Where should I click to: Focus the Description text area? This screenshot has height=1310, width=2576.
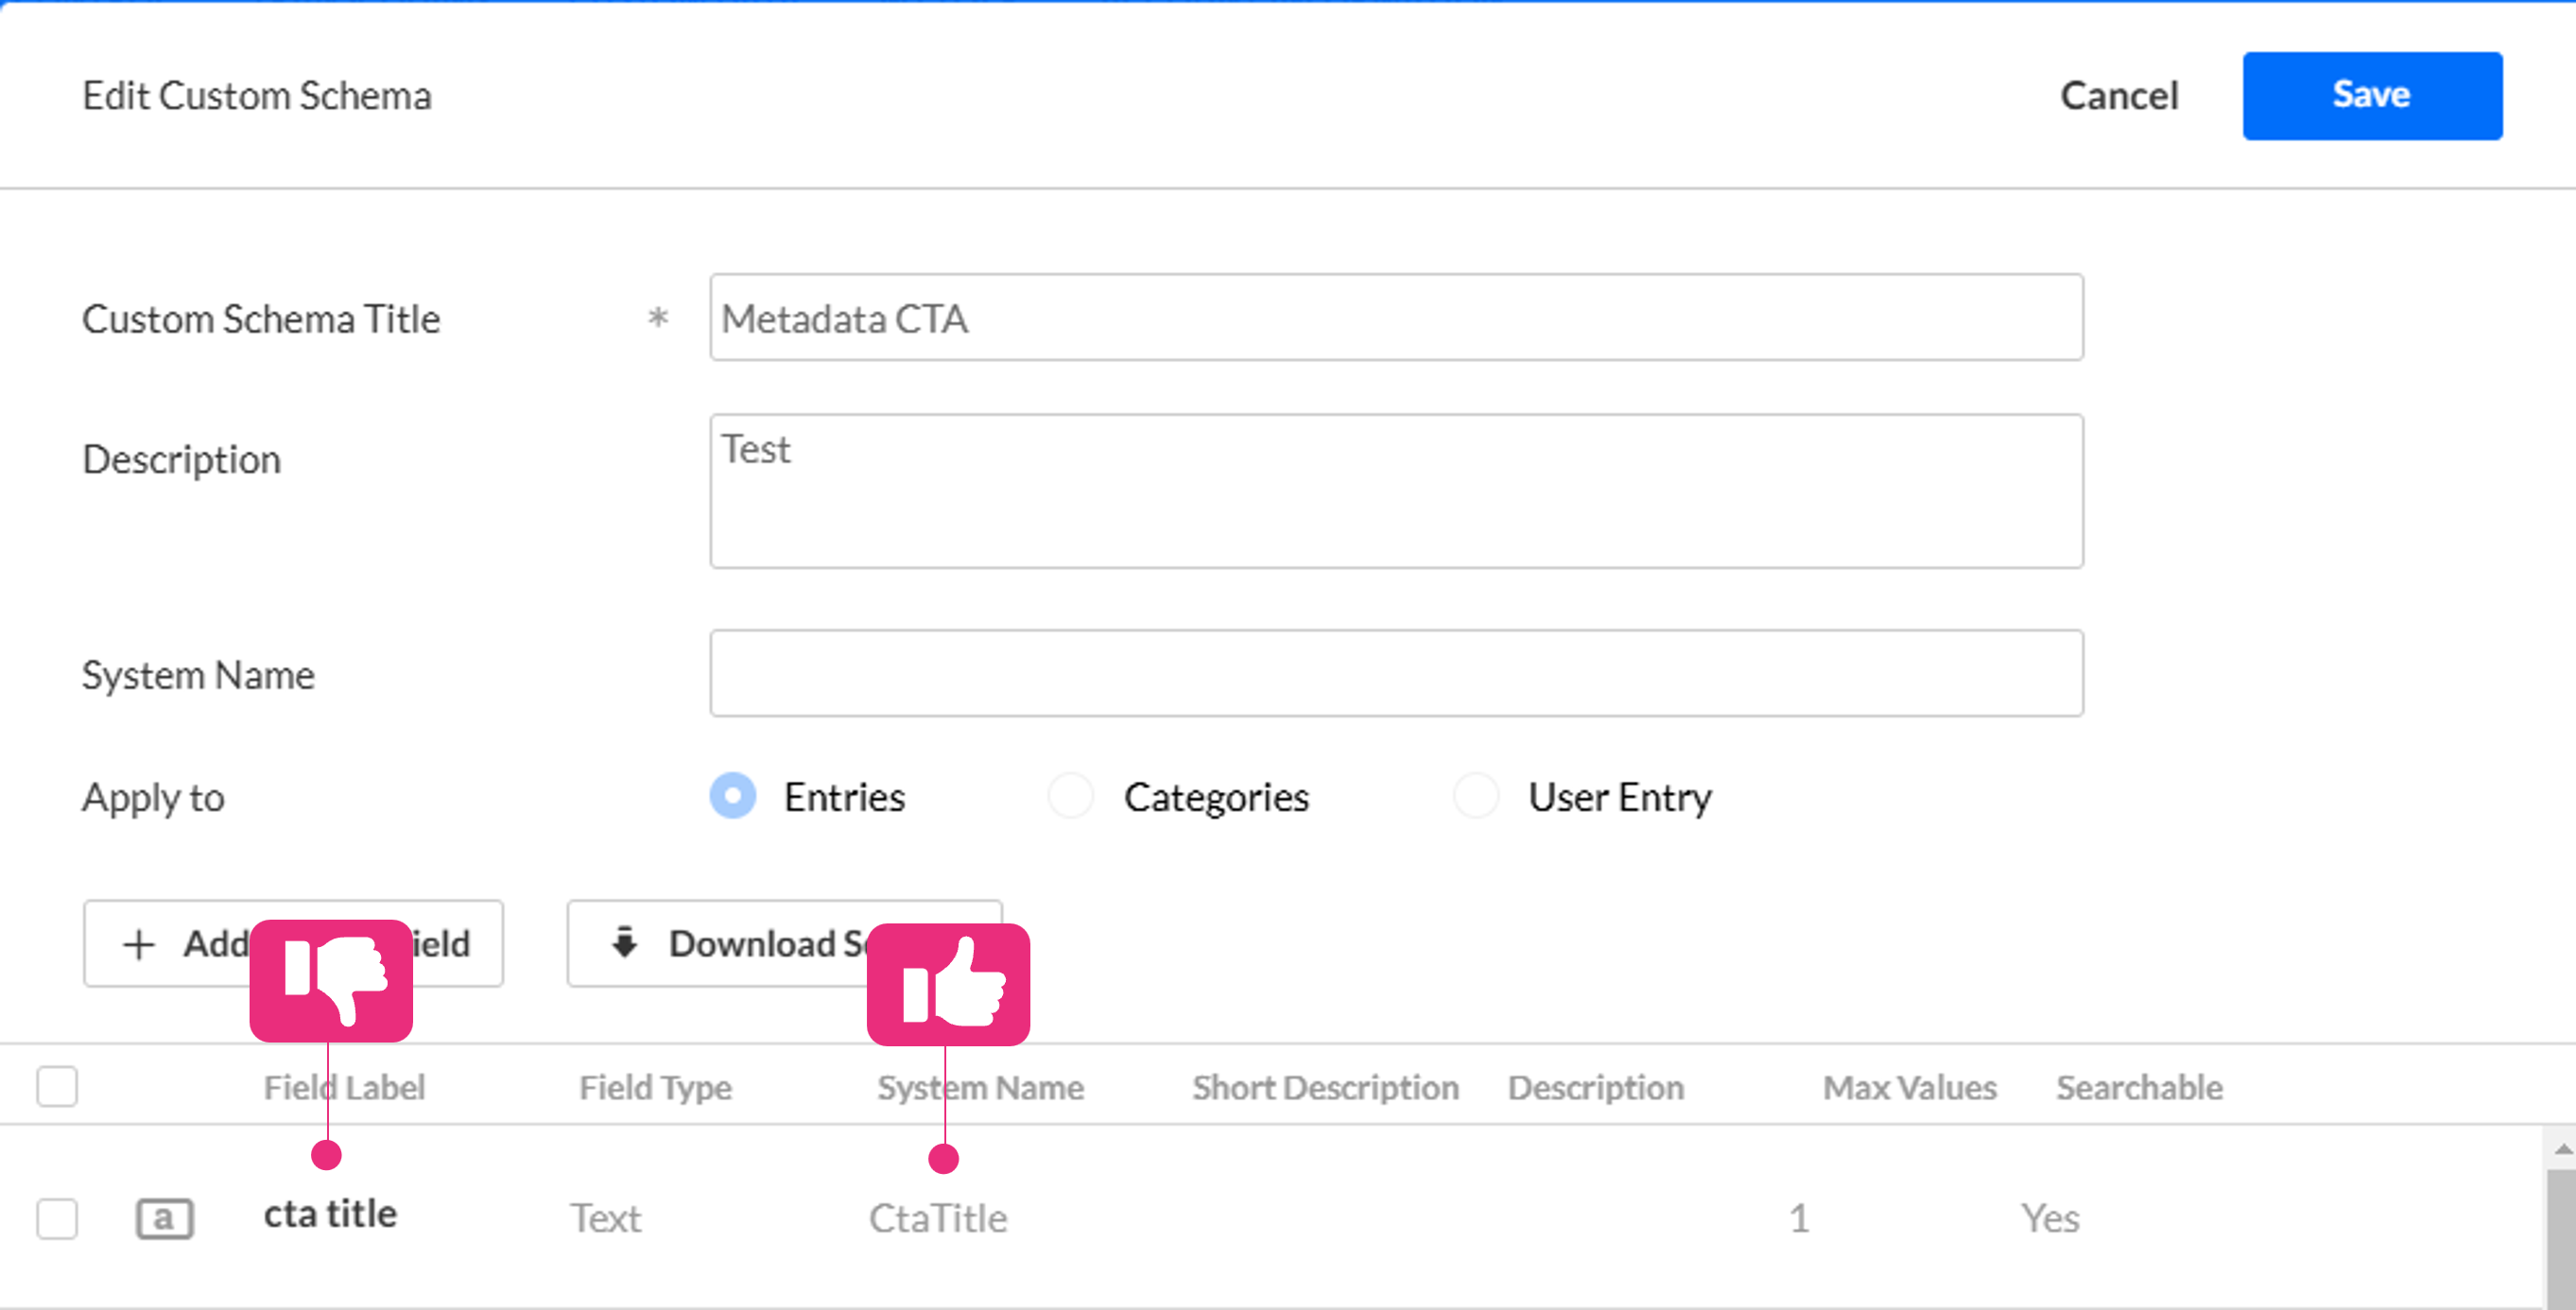pyautogui.click(x=1396, y=491)
